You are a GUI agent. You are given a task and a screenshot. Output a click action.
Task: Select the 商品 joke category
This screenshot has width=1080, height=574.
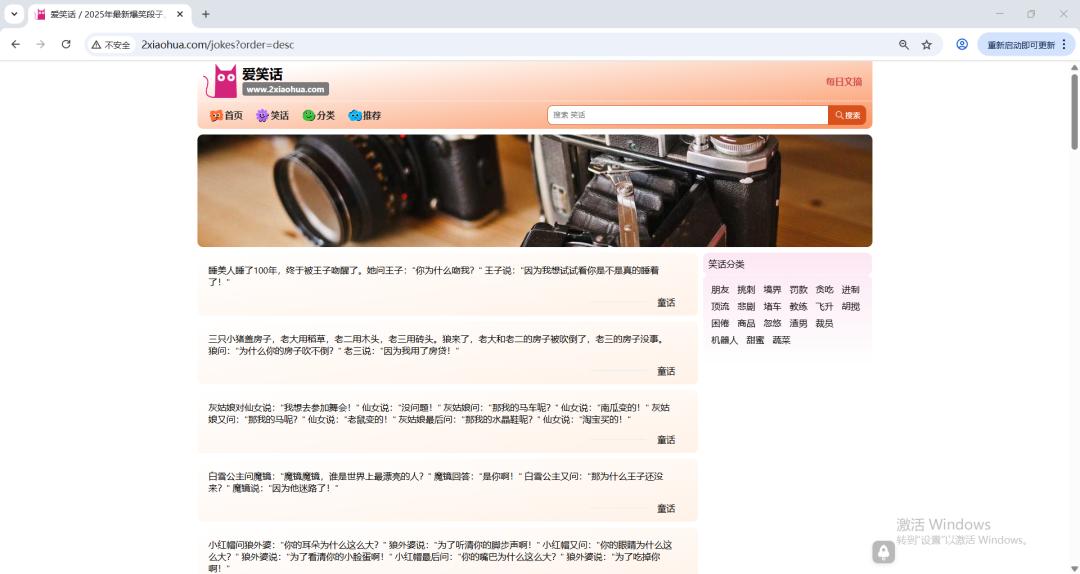click(746, 323)
